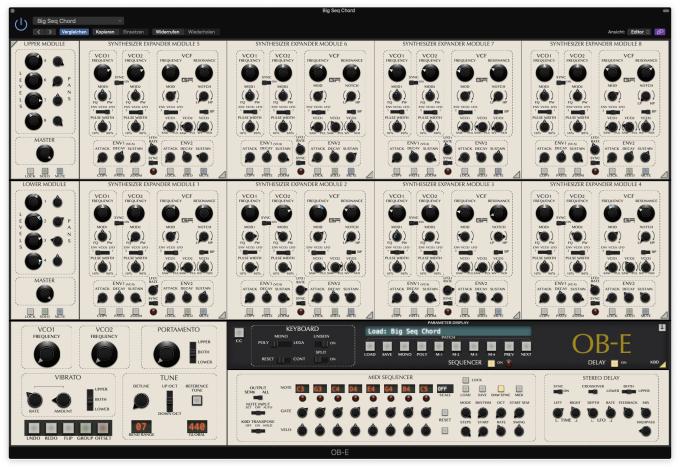Select the M-1 patch button
Viewport: 680px width, 469px height.
[439, 346]
